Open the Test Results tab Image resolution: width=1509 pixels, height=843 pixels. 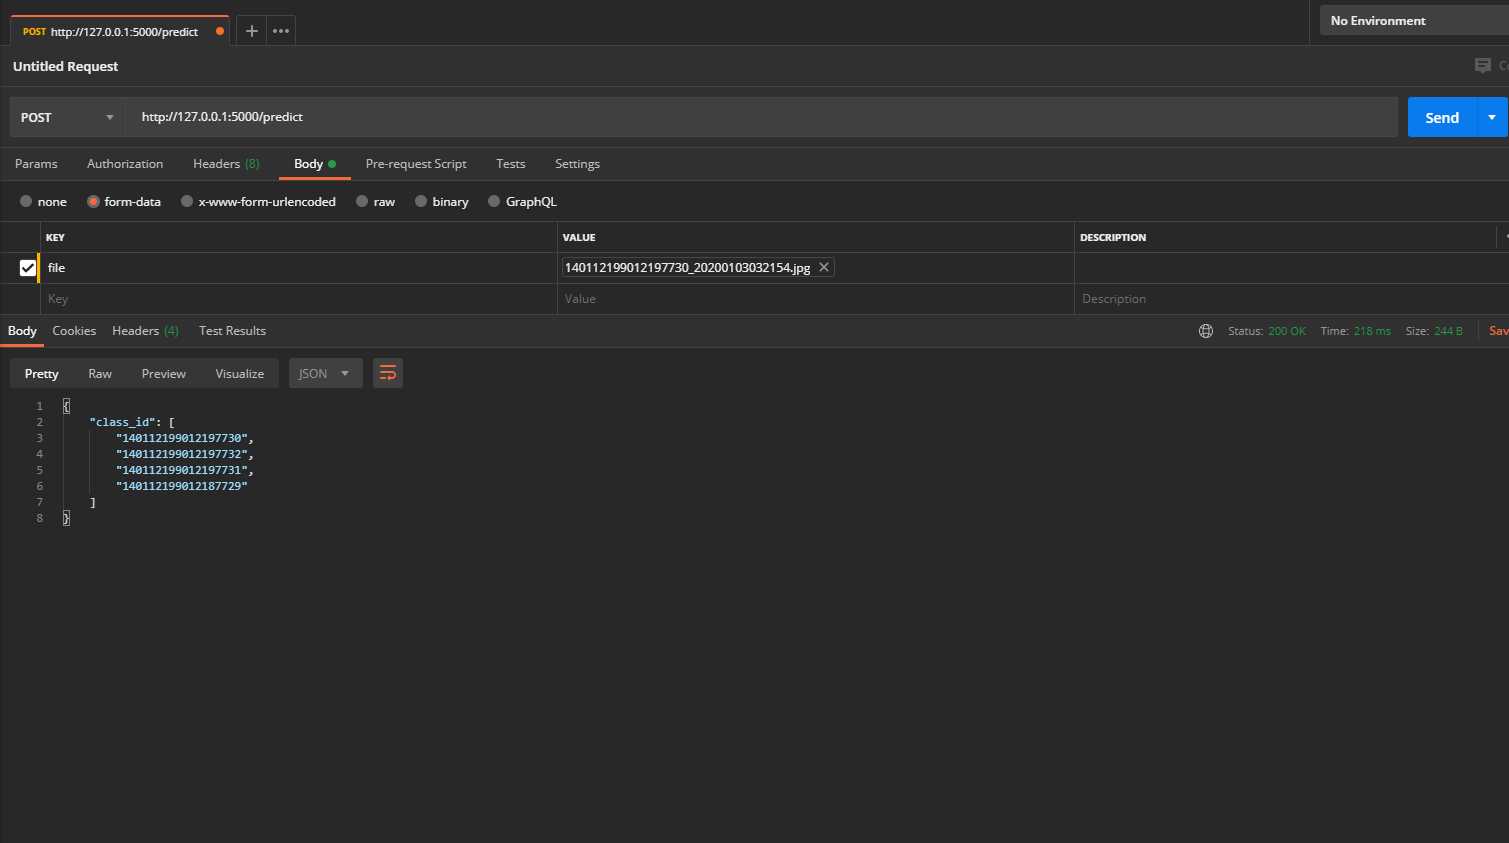pyautogui.click(x=232, y=331)
